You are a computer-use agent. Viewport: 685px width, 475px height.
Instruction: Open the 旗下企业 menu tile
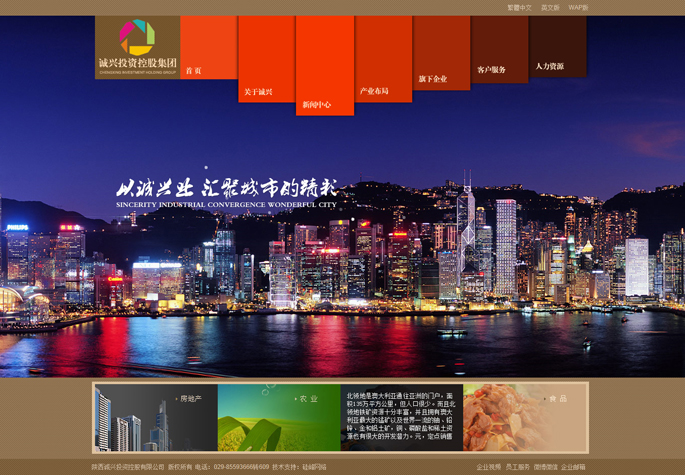pyautogui.click(x=441, y=53)
